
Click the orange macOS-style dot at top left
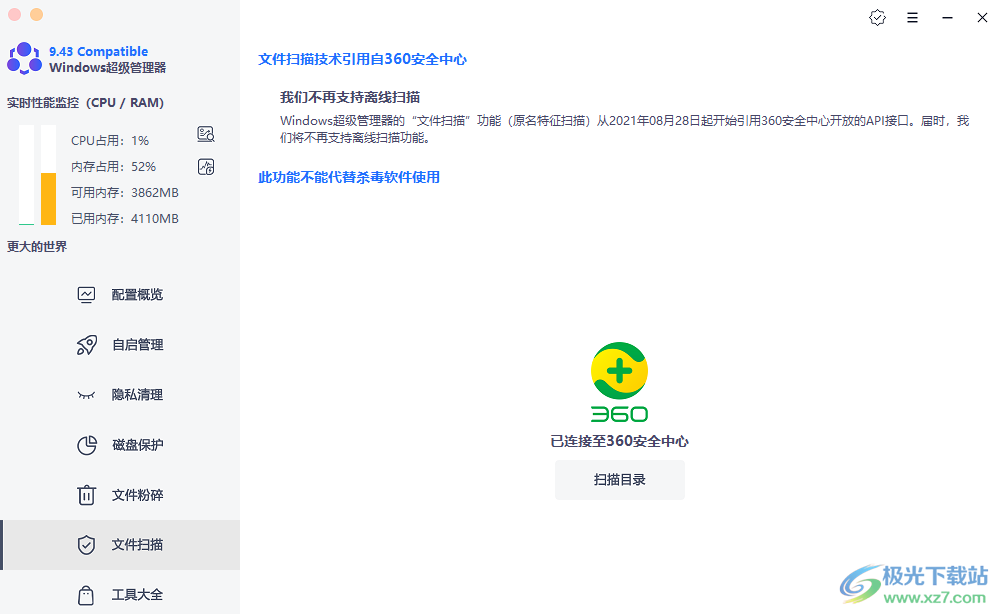36,14
